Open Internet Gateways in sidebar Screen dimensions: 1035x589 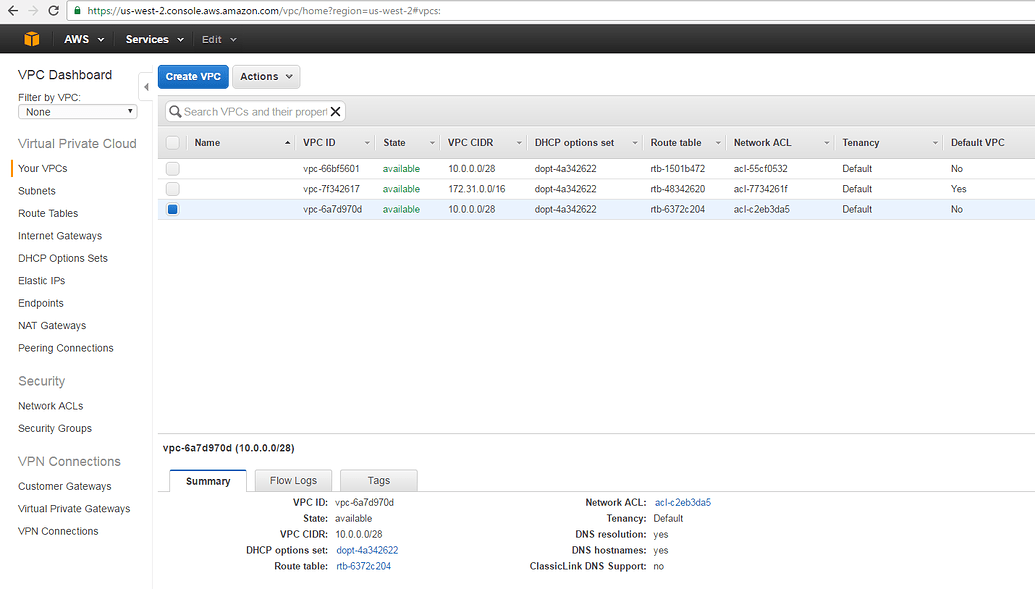(x=60, y=236)
